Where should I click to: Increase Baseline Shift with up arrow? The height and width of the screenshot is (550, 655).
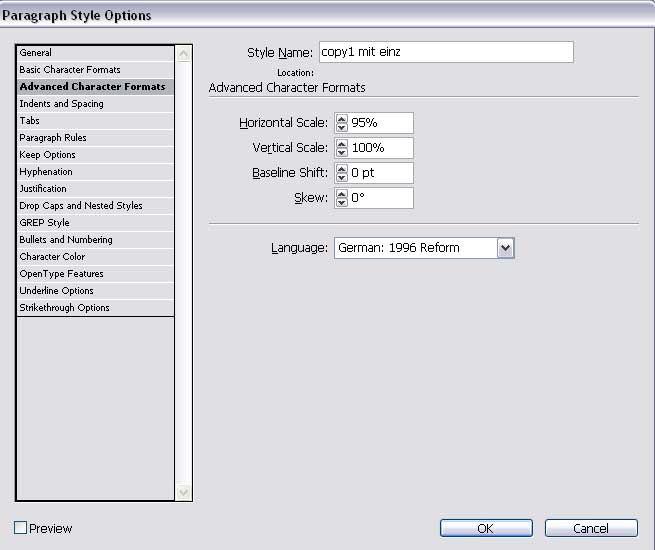pyautogui.click(x=342, y=169)
